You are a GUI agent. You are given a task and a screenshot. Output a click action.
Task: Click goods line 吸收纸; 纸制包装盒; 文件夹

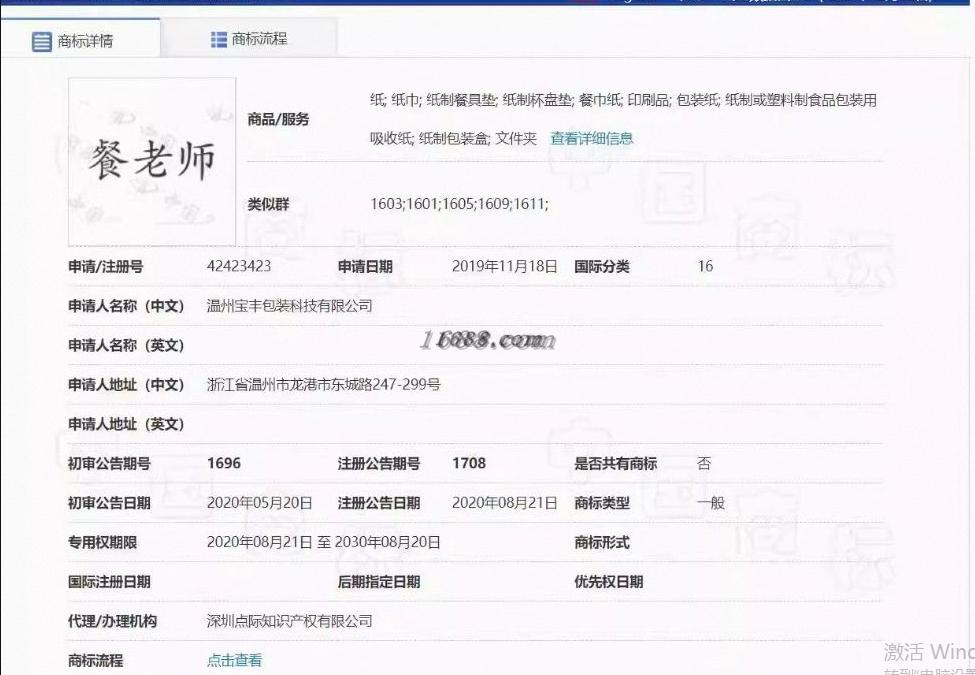click(453, 139)
